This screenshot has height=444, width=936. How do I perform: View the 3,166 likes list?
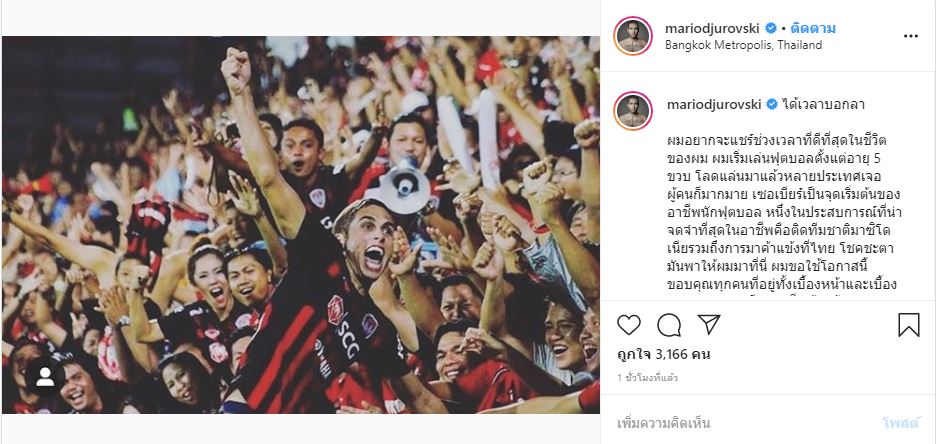663,355
